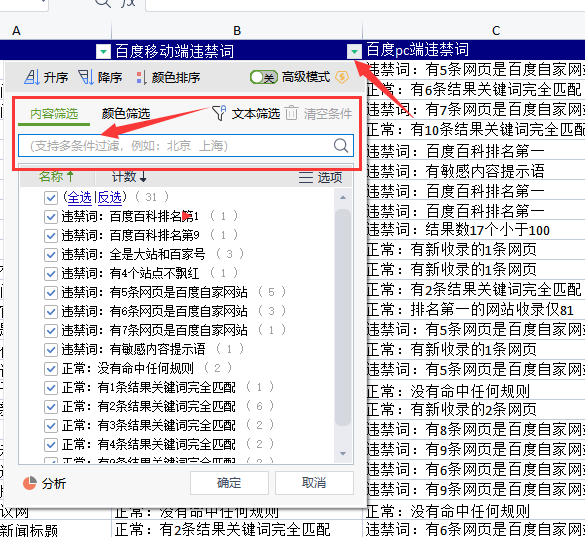Toggle the 全选 select-all checkbox

51,197
